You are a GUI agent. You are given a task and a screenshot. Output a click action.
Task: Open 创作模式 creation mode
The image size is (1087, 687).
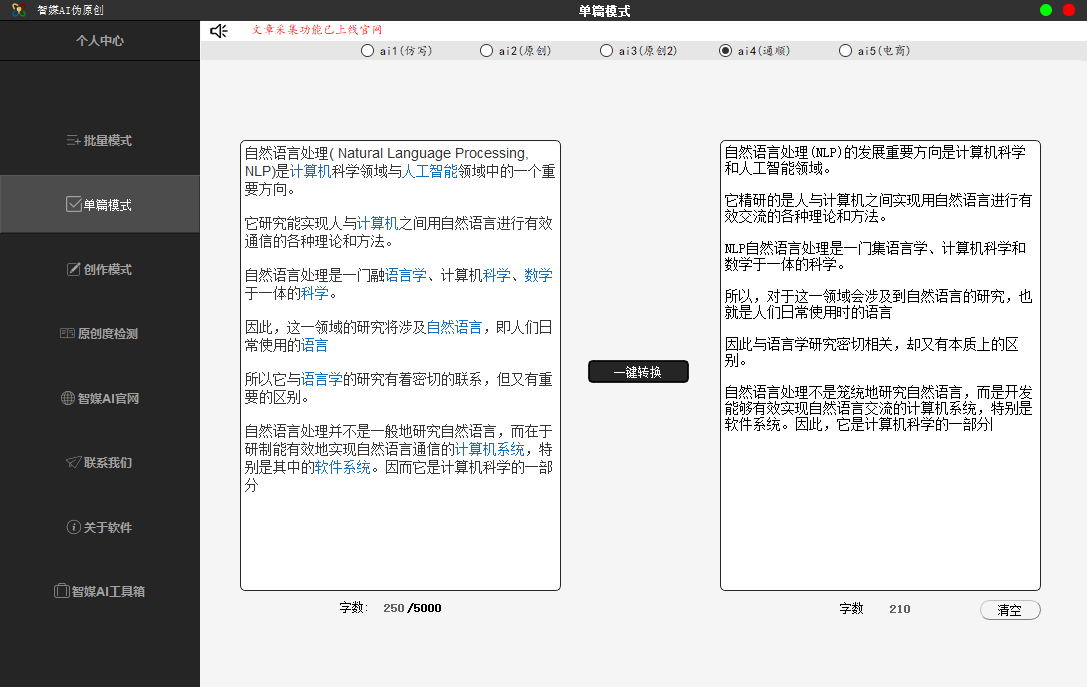coord(100,269)
